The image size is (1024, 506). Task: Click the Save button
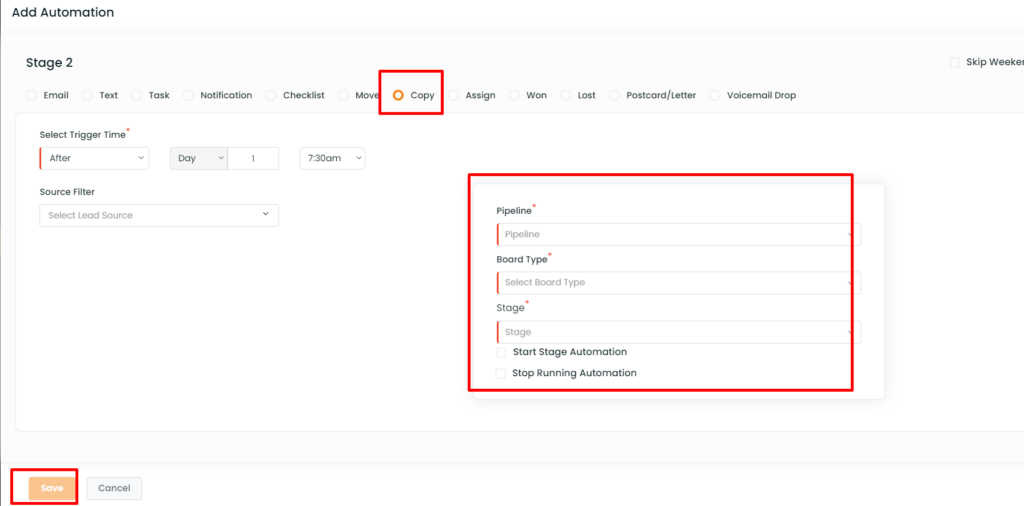point(52,488)
